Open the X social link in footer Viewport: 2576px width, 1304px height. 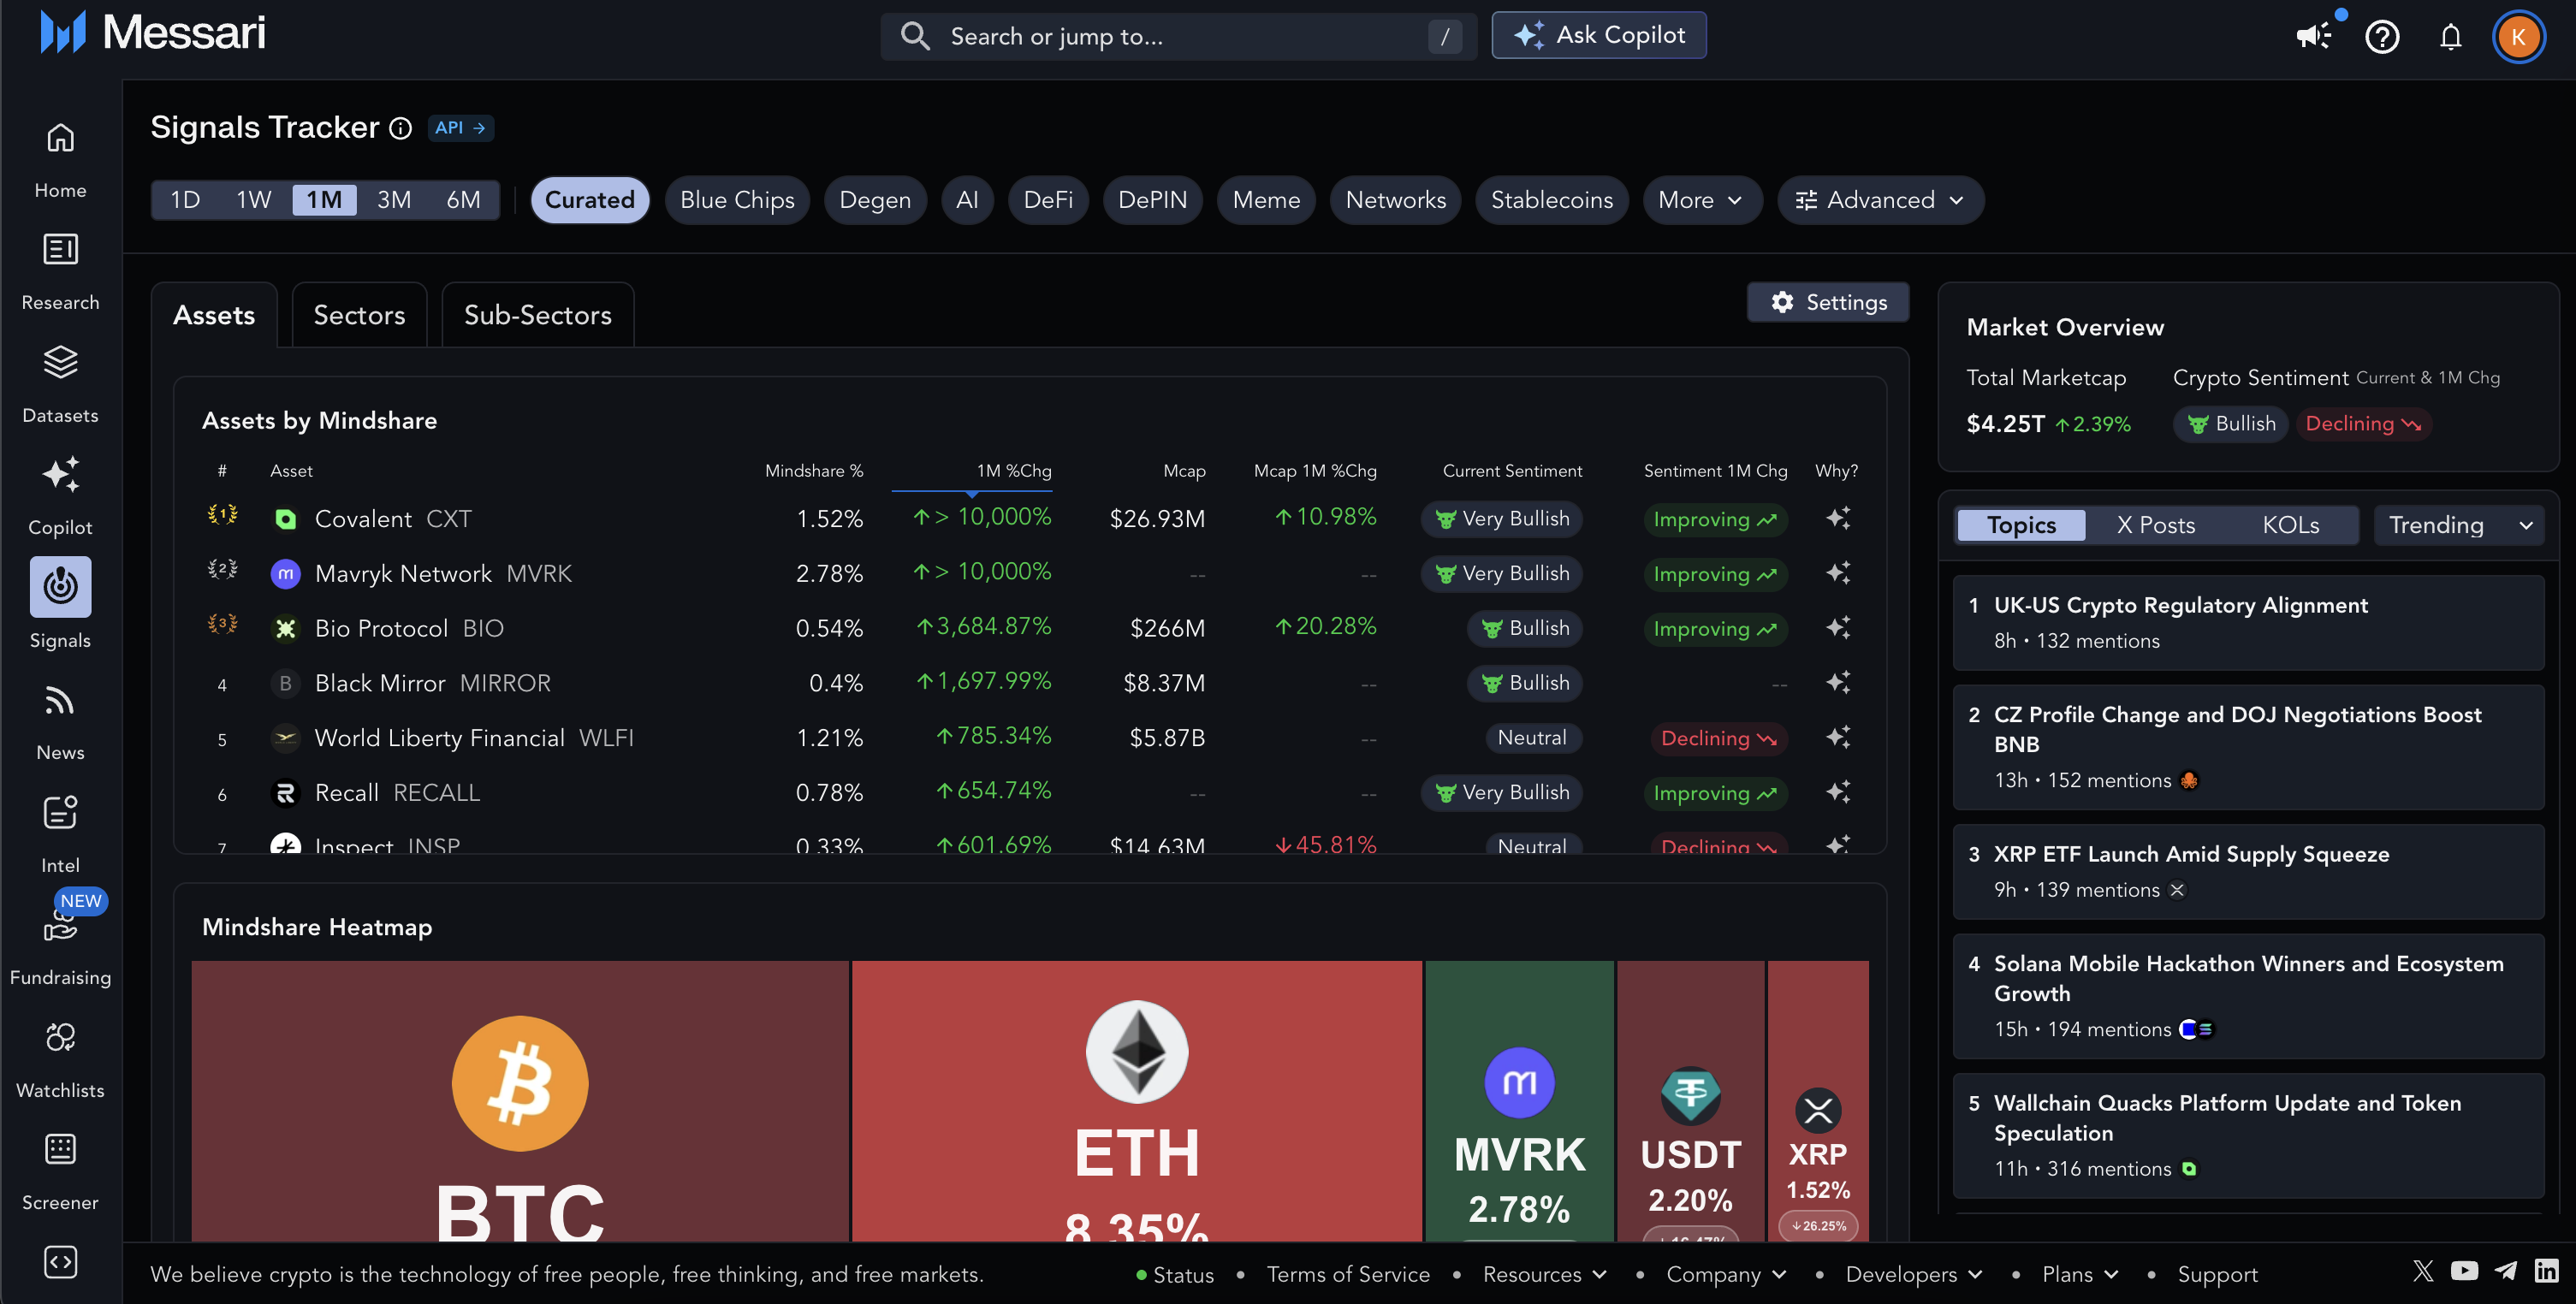2423,1271
